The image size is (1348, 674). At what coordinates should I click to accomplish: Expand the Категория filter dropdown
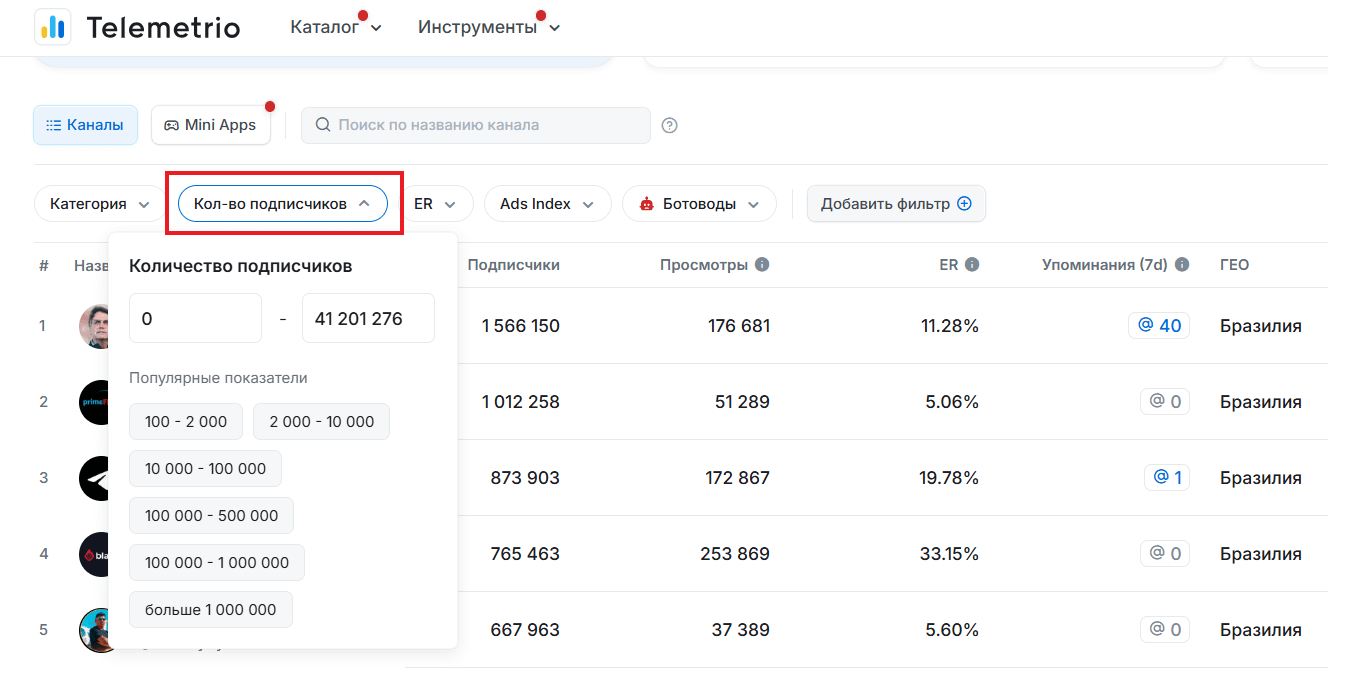click(99, 204)
